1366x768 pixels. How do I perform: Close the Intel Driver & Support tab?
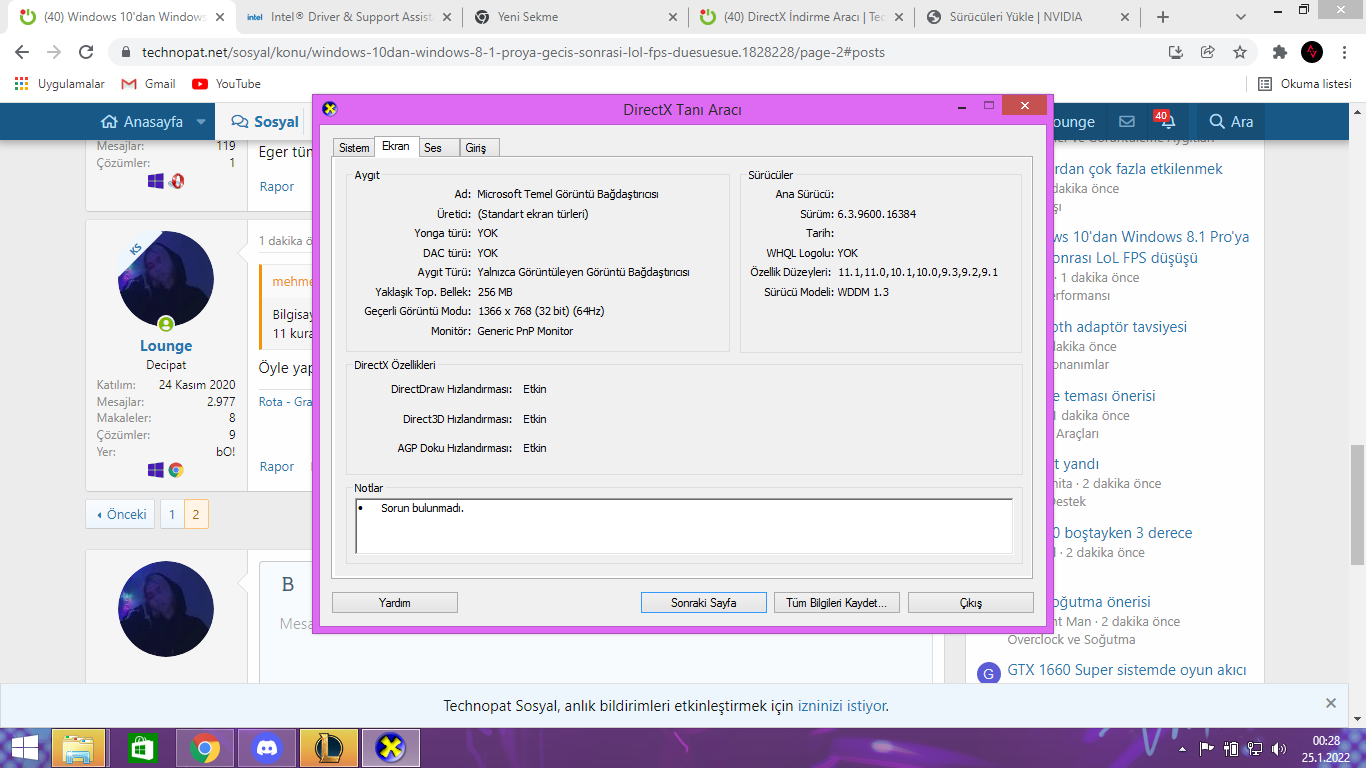pyautogui.click(x=445, y=17)
